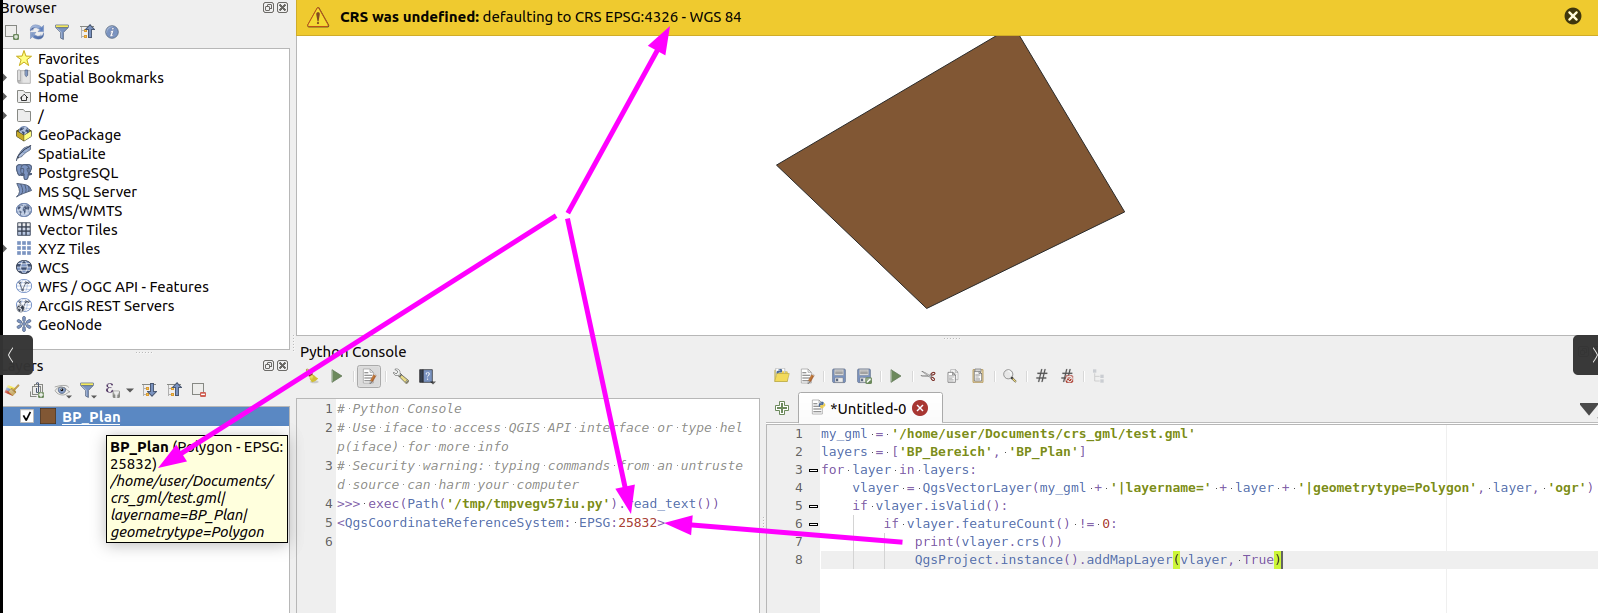Select Vector Tiles entry
Viewport: 1598px width, 613px height.
(x=77, y=230)
